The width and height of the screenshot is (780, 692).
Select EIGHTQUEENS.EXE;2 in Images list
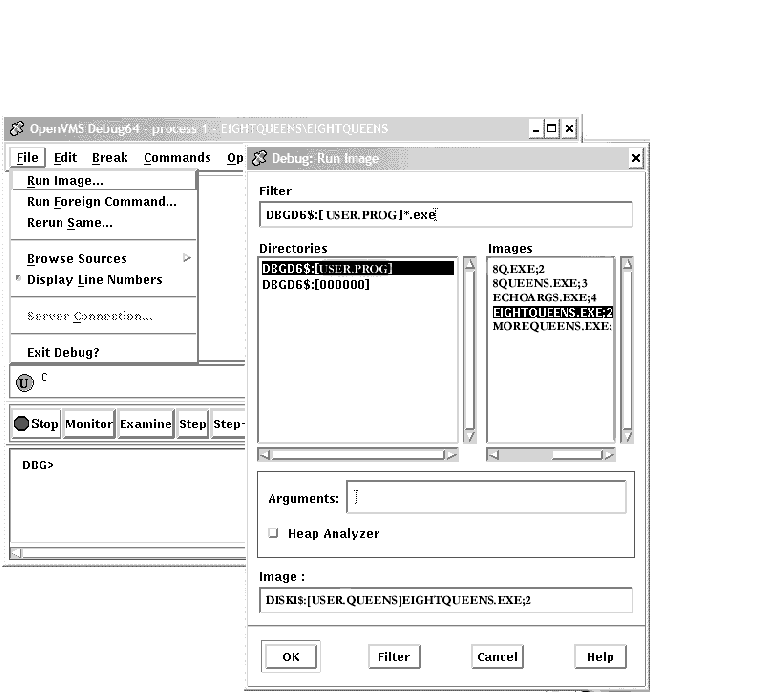[552, 312]
